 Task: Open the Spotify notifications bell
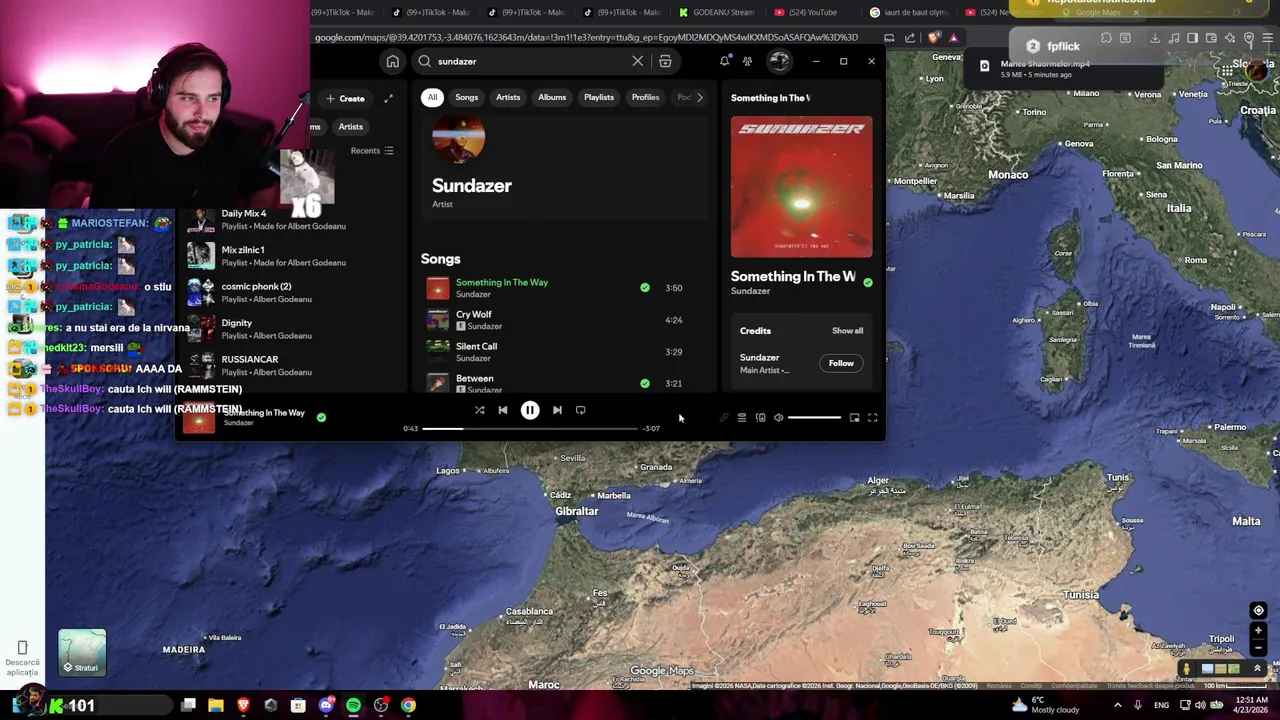pyautogui.click(x=725, y=62)
